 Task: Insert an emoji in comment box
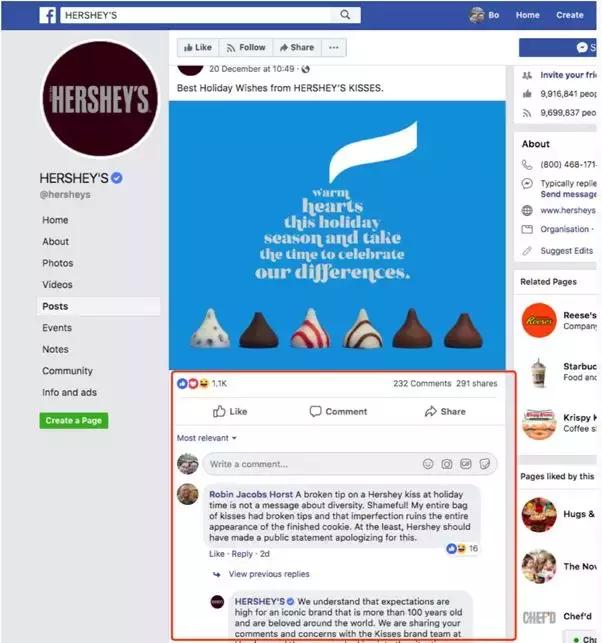428,464
